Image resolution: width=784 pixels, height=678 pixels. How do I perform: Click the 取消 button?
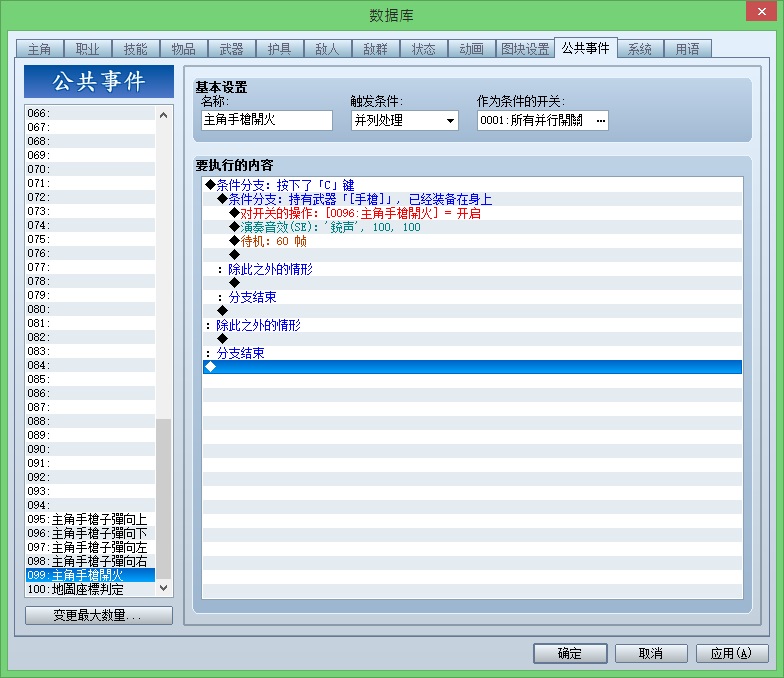(651, 653)
